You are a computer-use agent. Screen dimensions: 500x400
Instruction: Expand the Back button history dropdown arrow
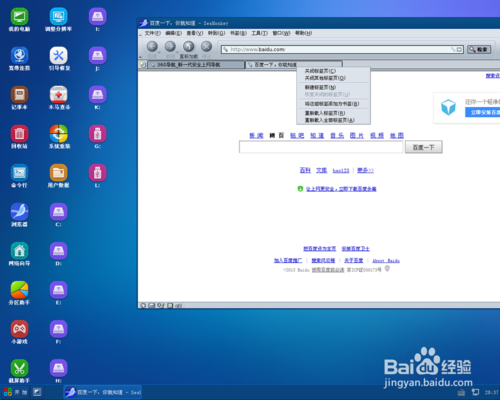(159, 52)
